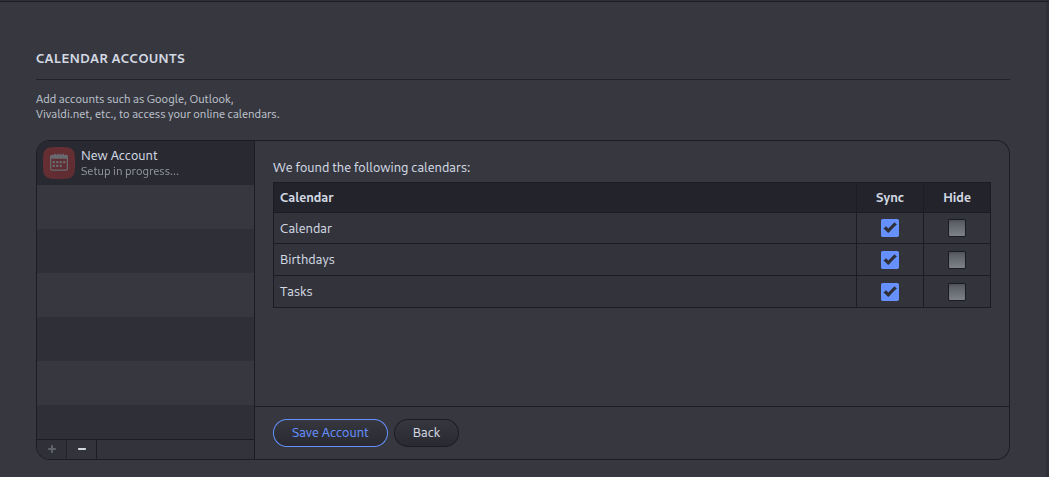Image resolution: width=1049 pixels, height=477 pixels.
Task: Click the Calendar name in first table row
Action: (x=306, y=228)
